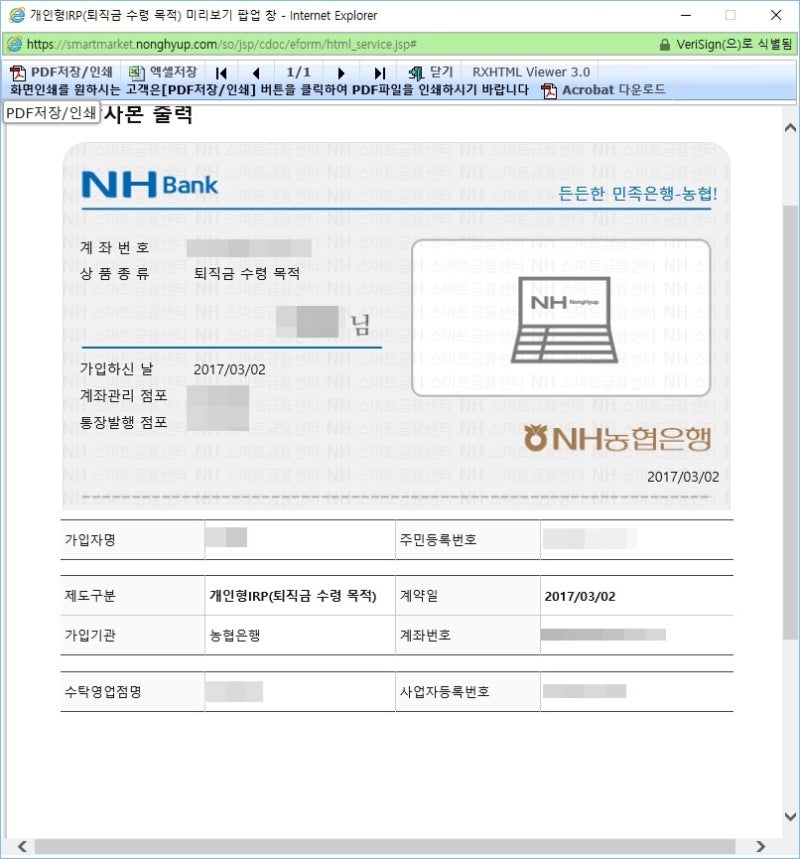Click the 통장발행 점포 label
This screenshot has width=800, height=859.
(124, 422)
